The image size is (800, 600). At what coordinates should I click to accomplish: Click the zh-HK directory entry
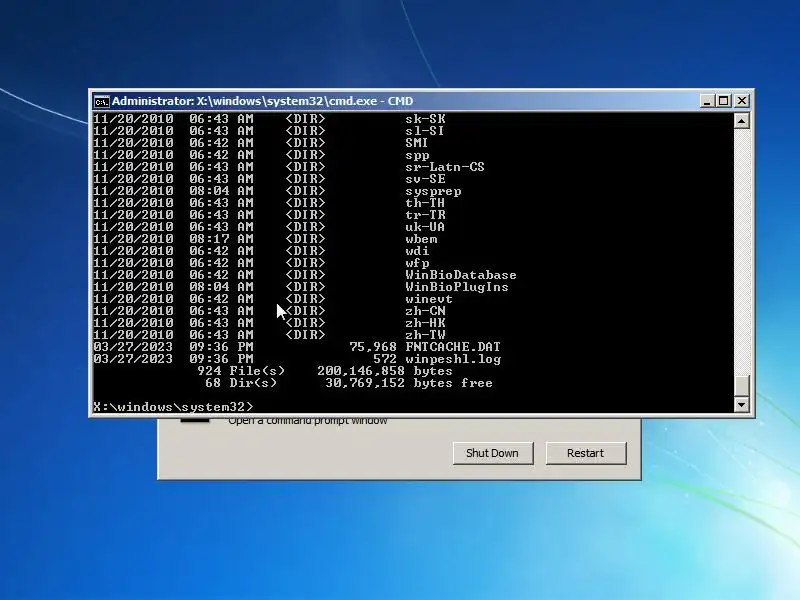click(425, 323)
